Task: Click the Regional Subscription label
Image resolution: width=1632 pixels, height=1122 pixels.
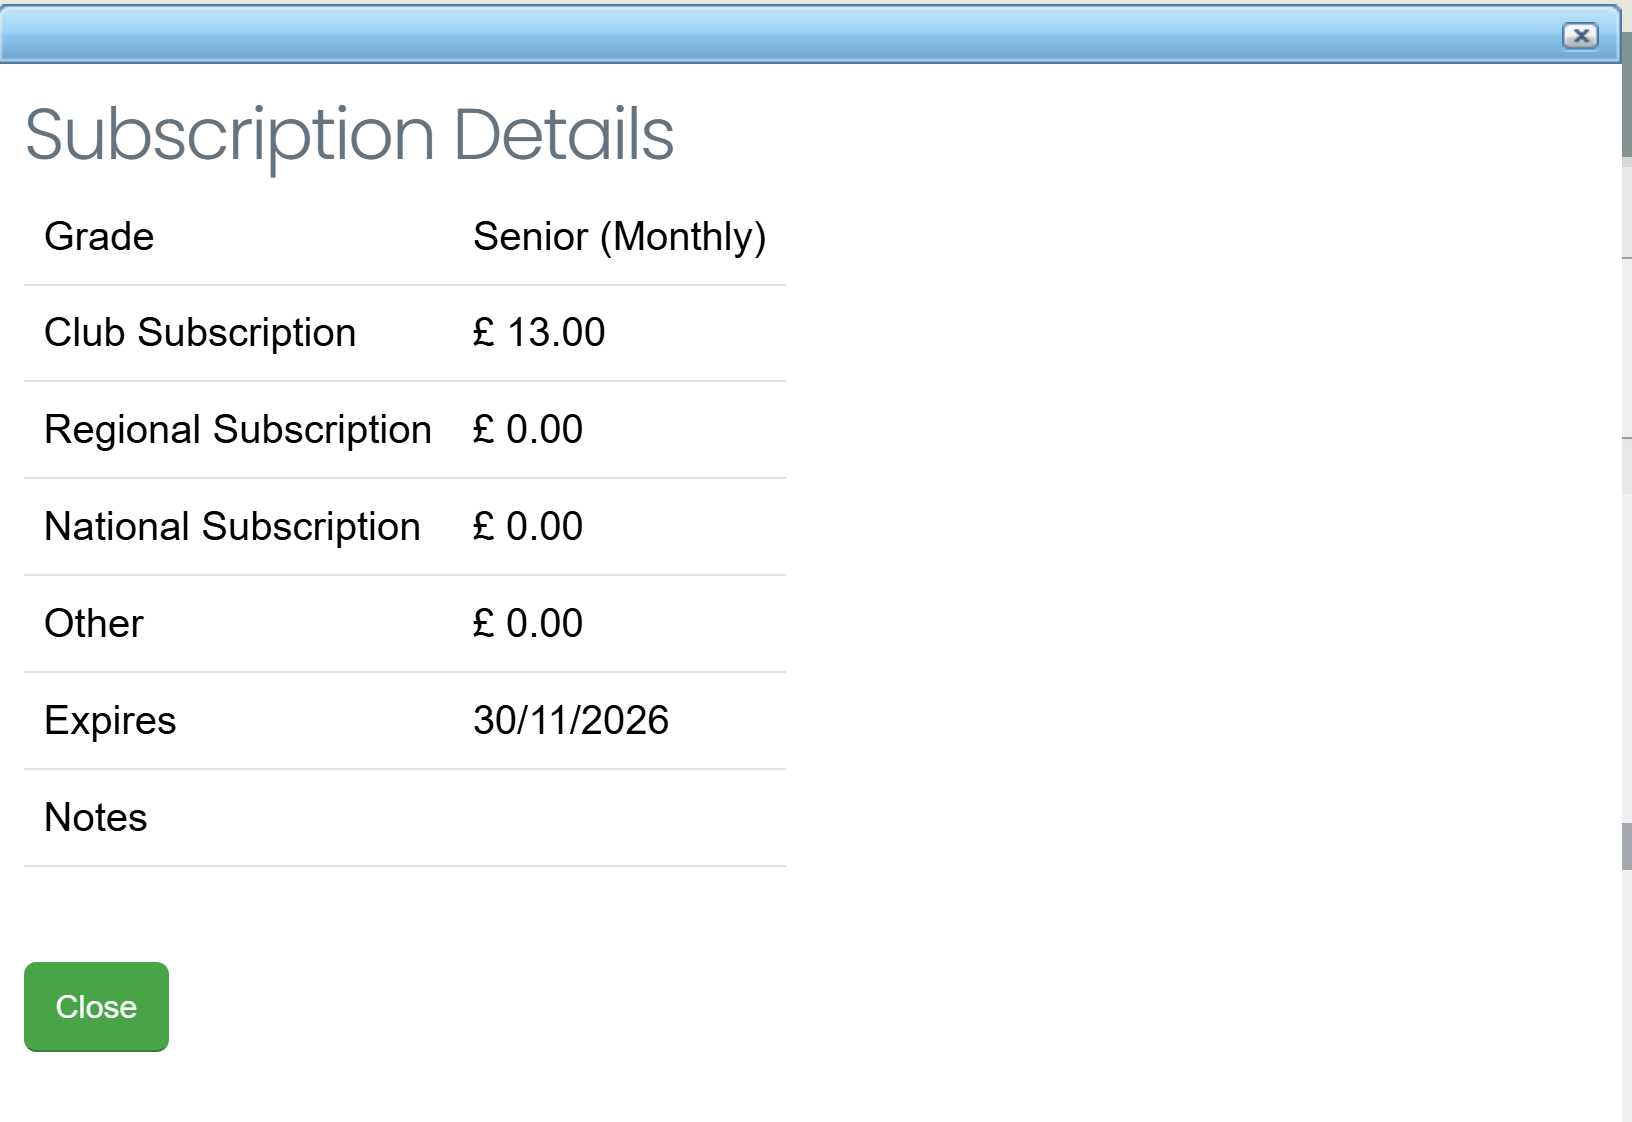Action: pyautogui.click(x=238, y=430)
